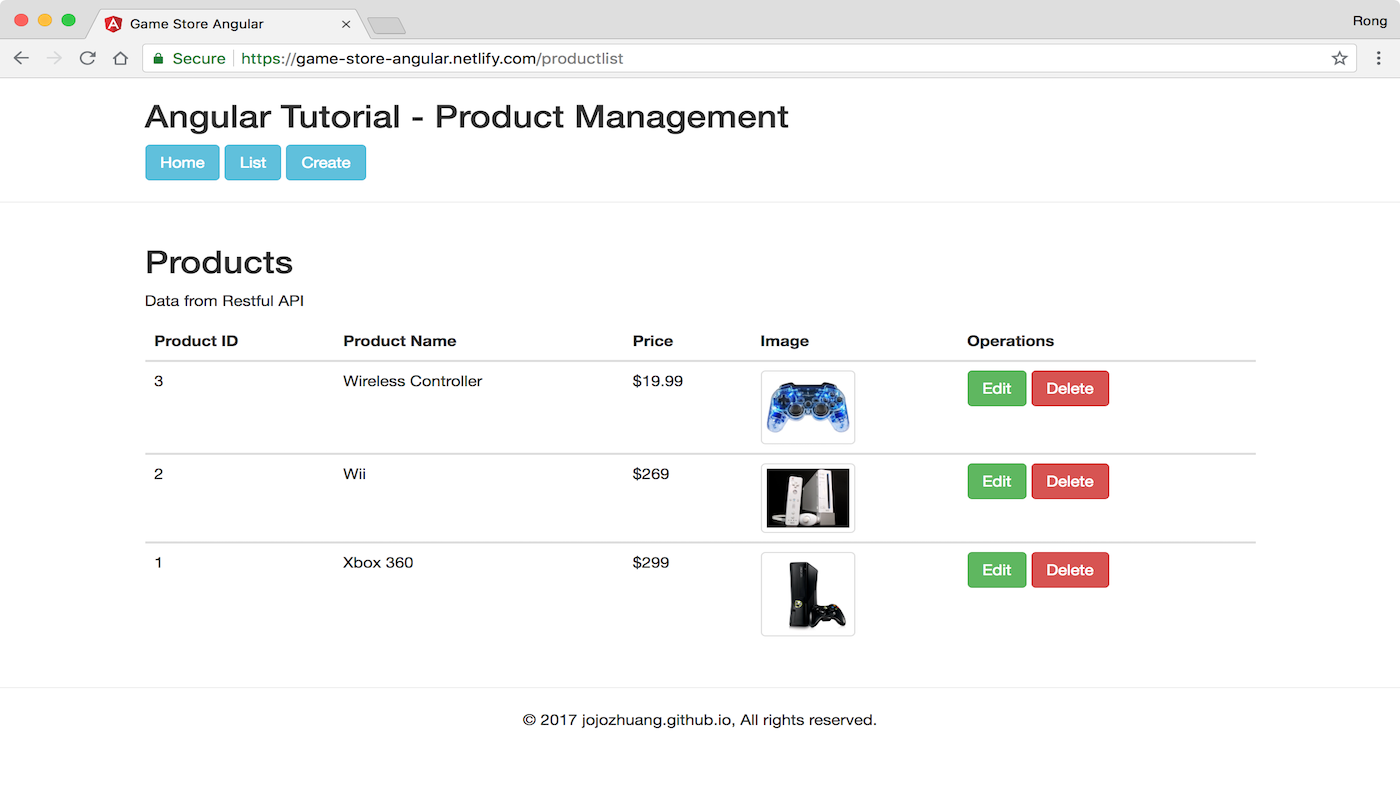Open a new tab

[x=386, y=25]
